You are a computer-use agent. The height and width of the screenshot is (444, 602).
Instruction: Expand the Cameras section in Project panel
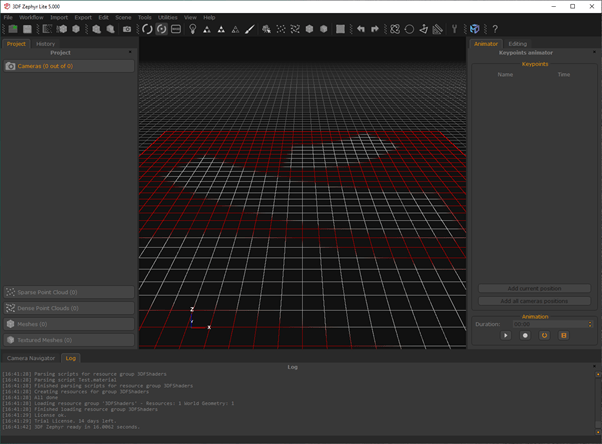pos(68,66)
